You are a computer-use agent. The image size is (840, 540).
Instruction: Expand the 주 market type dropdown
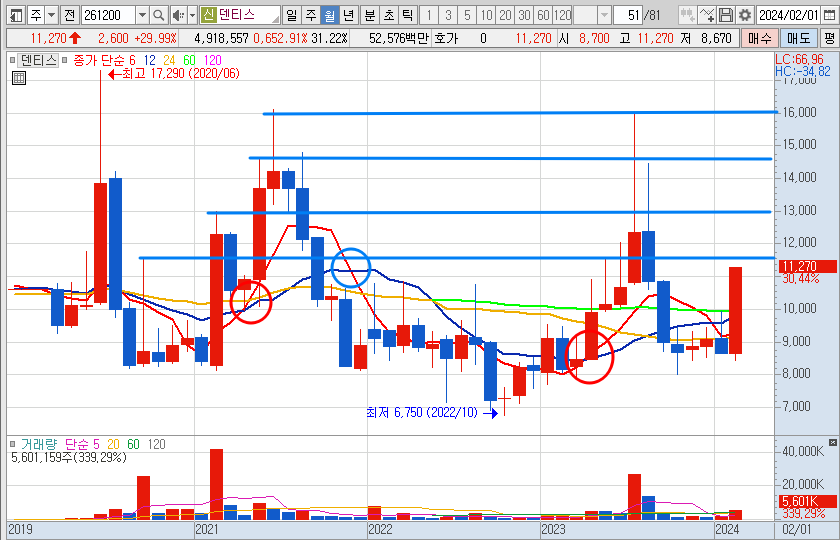point(51,15)
